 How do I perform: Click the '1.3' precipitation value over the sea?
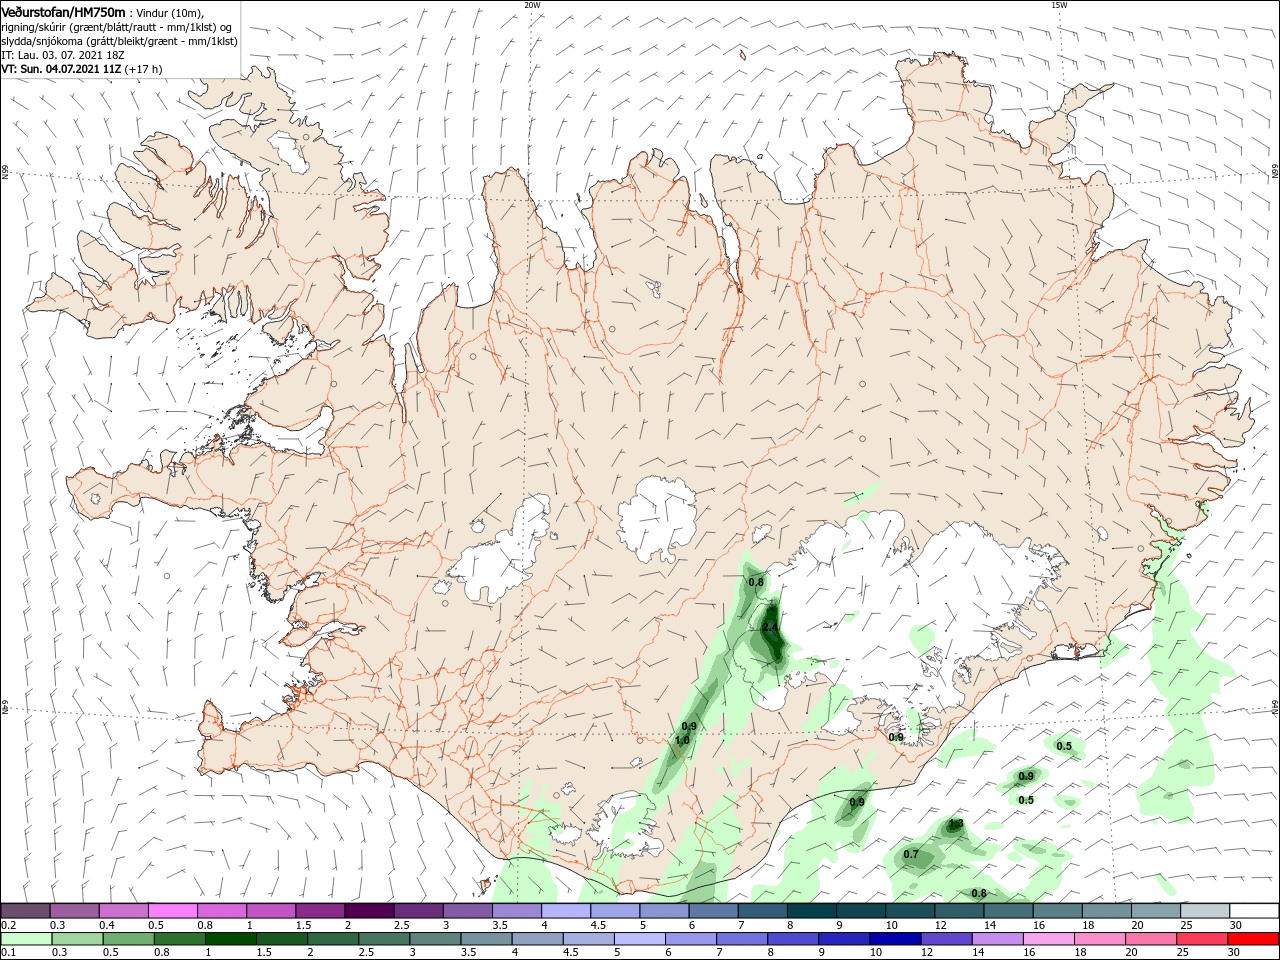[x=956, y=824]
